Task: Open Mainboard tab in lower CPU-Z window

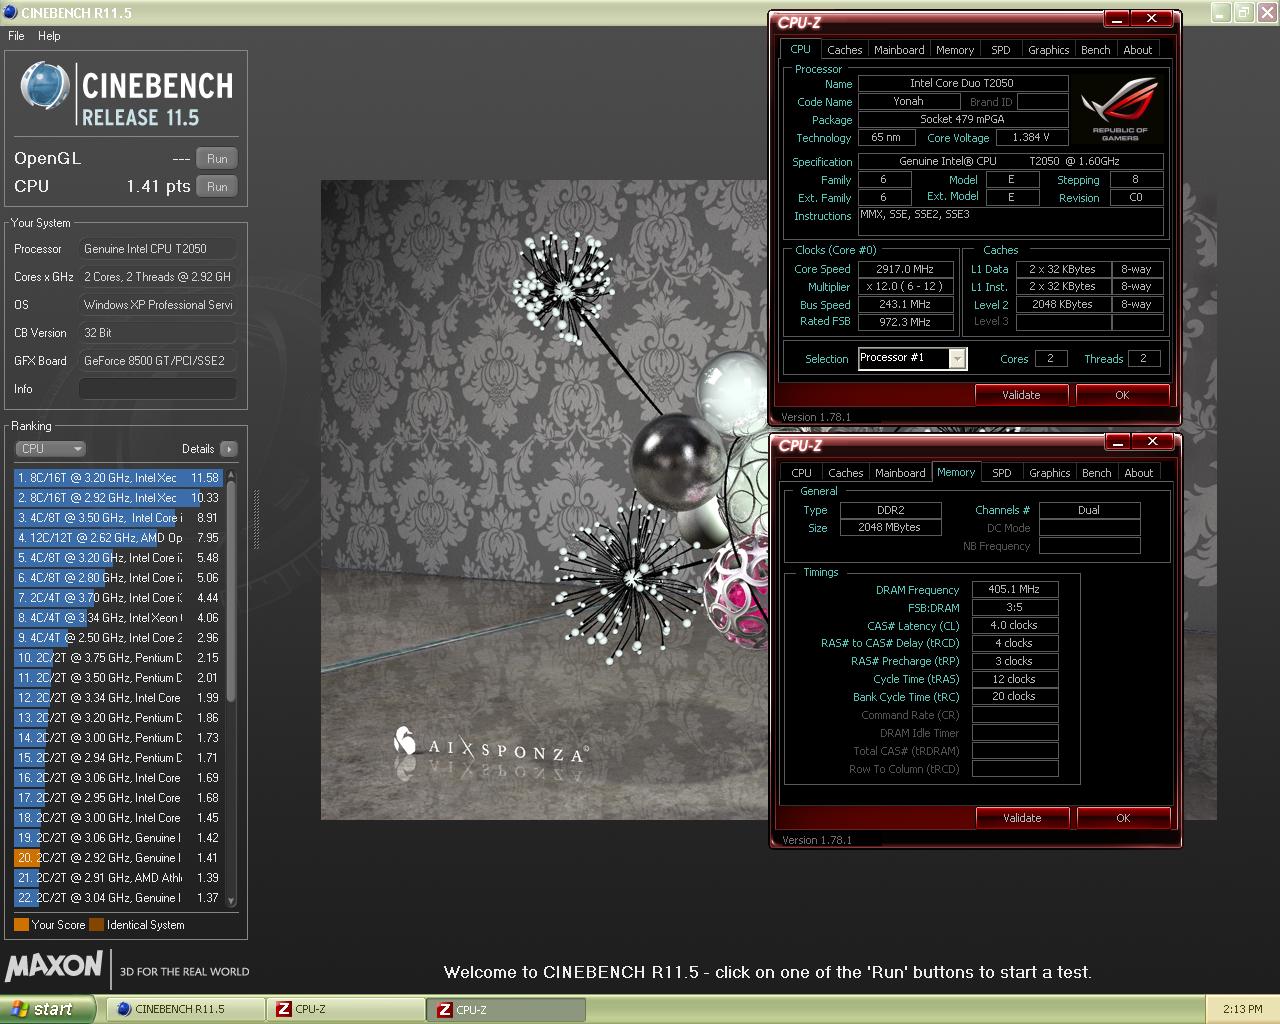Action: (900, 473)
